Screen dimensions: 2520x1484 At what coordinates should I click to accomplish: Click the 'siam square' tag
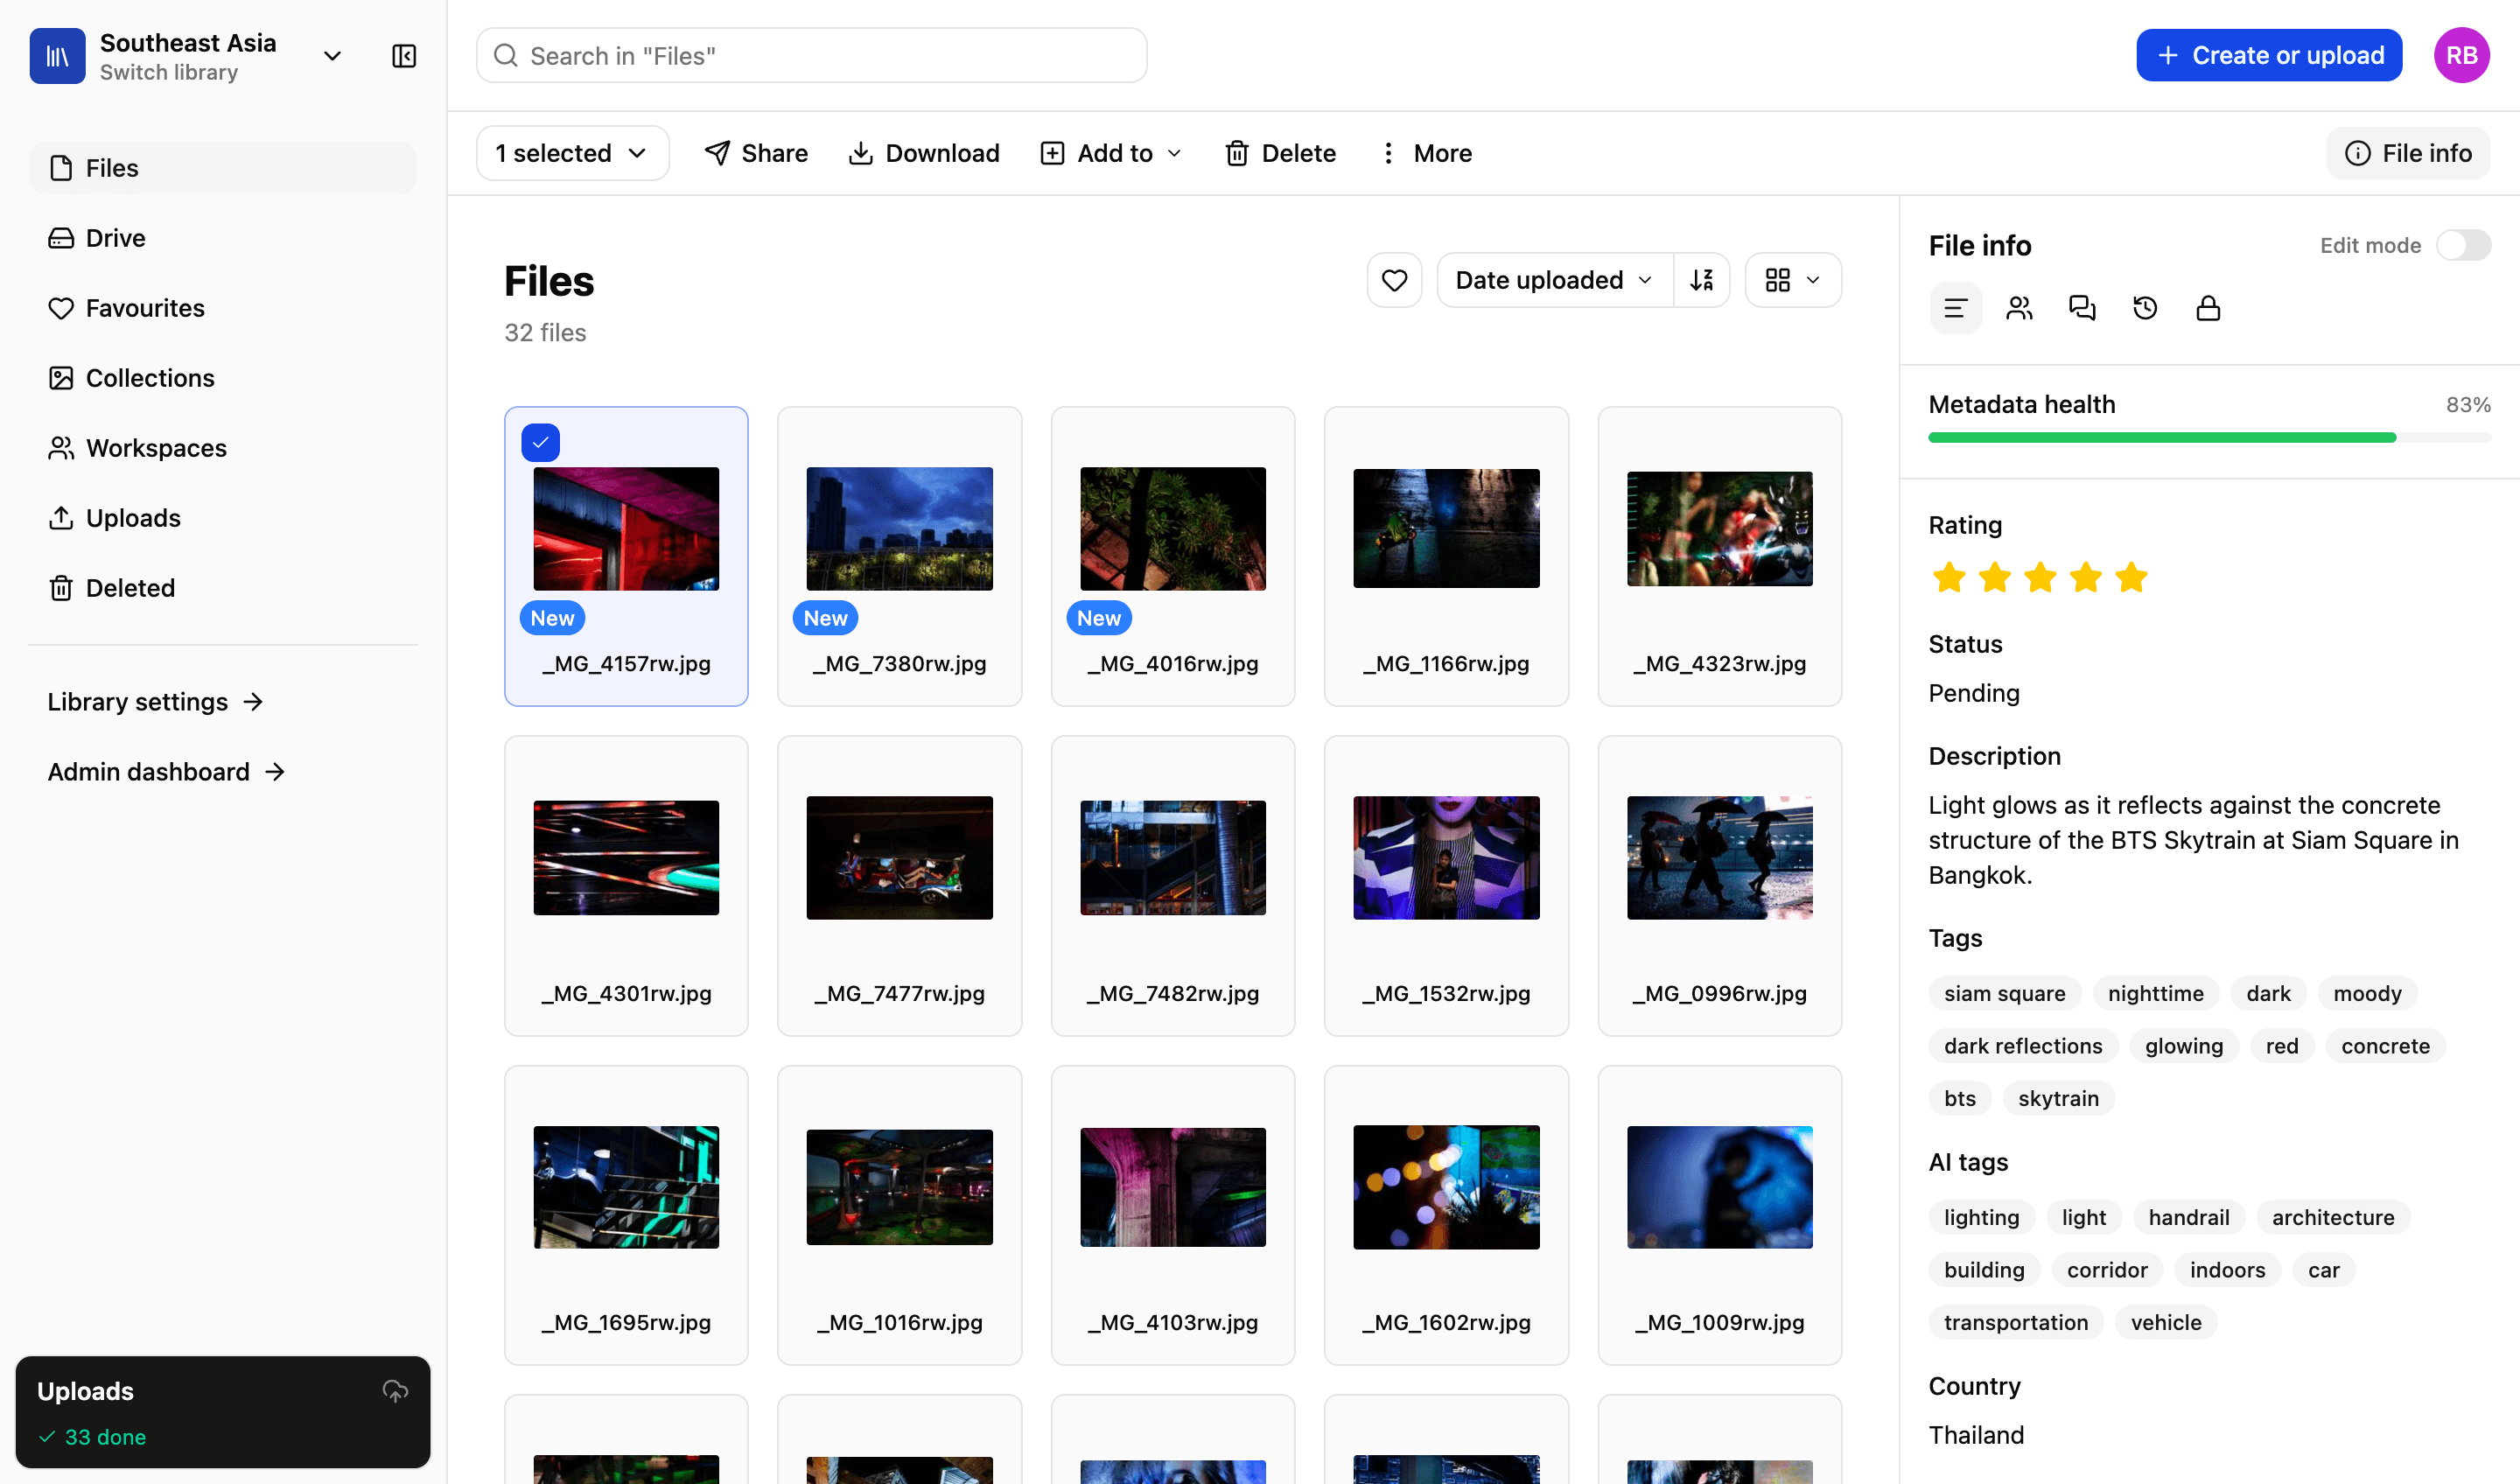2004,993
